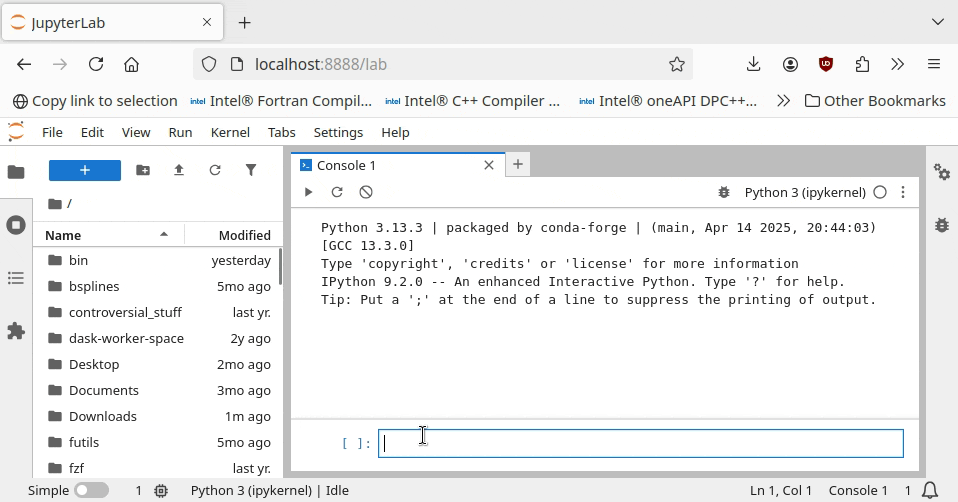Screen dimensions: 958x502
Task: Click the file browser vertical scrollbar
Action: tap(280, 266)
